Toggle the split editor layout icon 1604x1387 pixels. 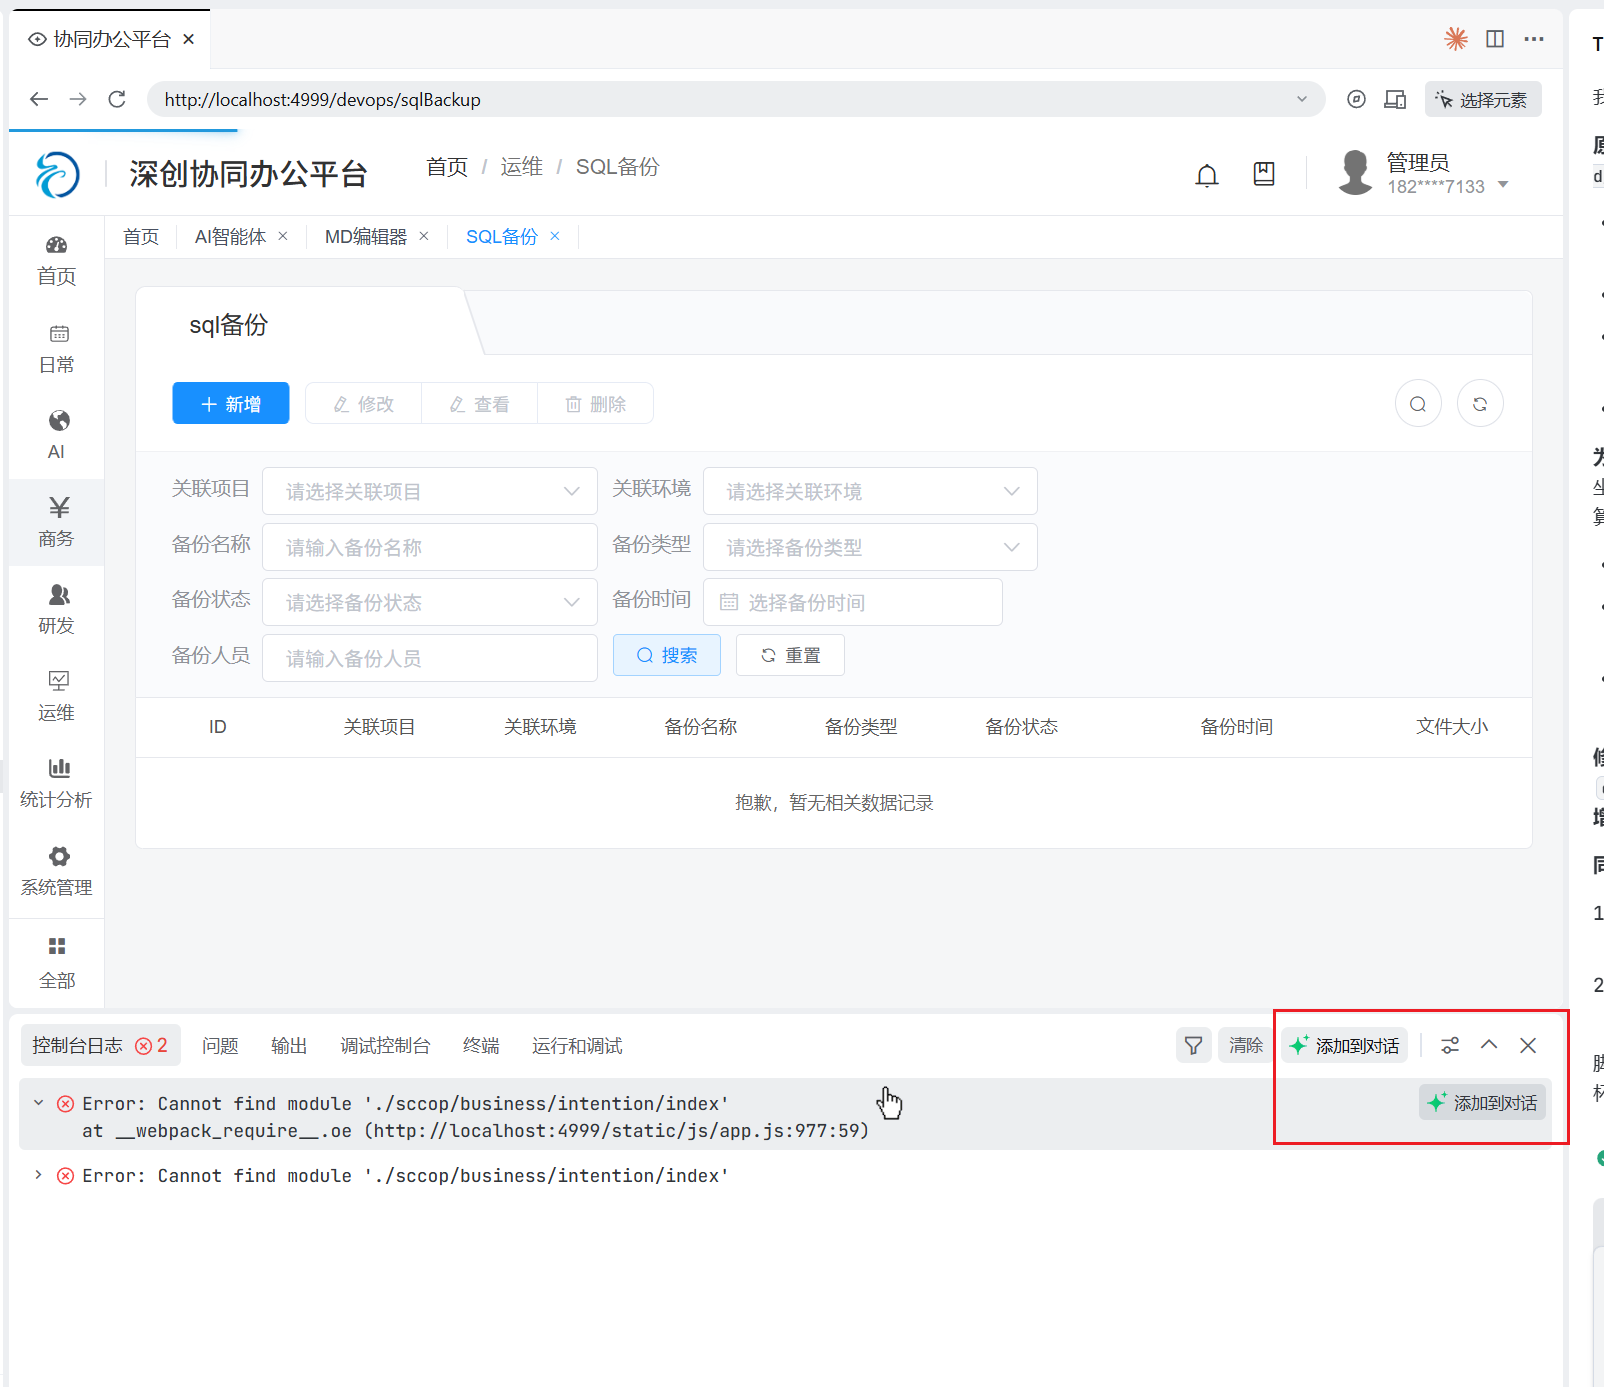1495,39
